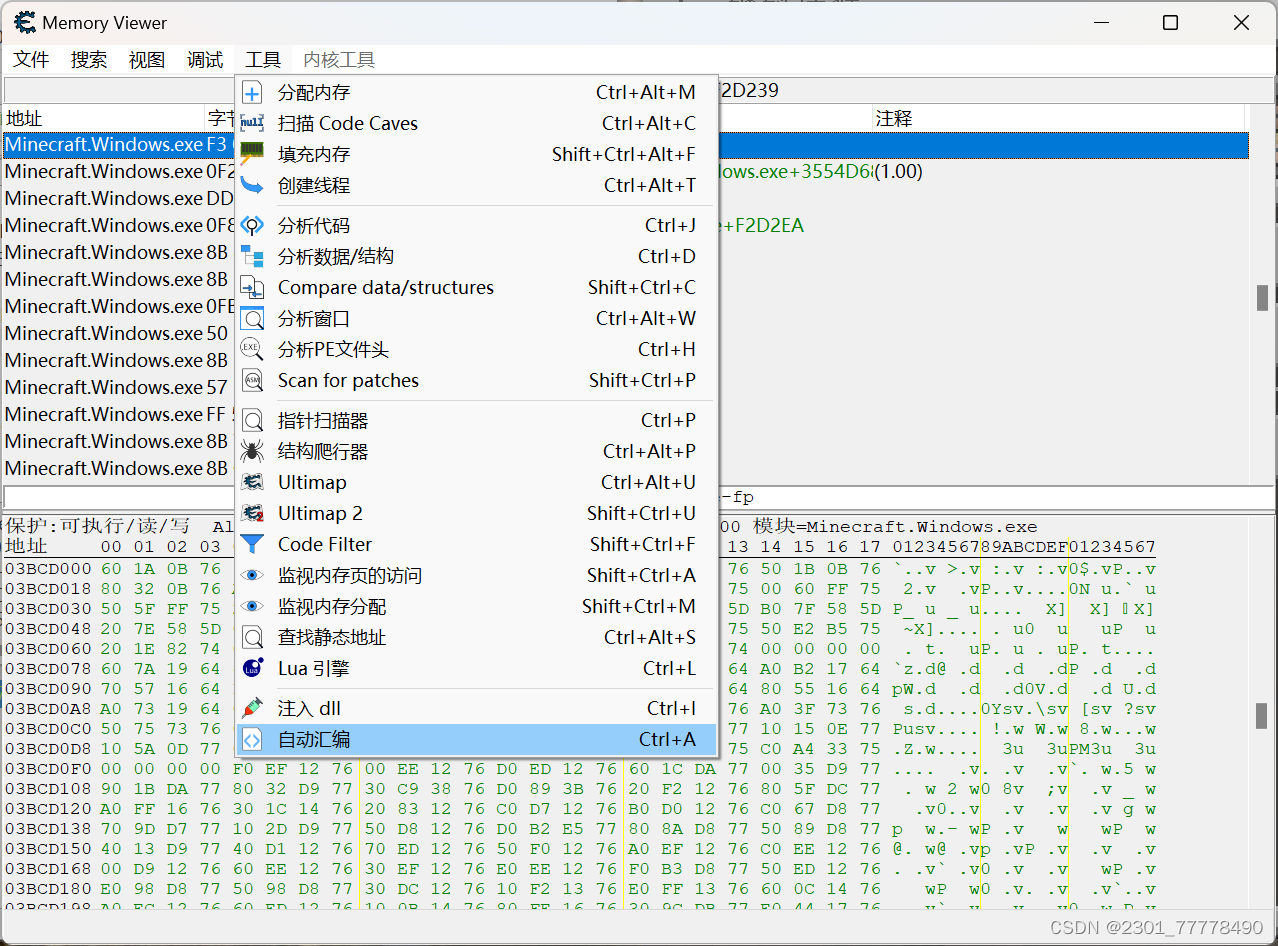The height and width of the screenshot is (946, 1278).
Task: Open the 视图 menu
Action: 147,60
